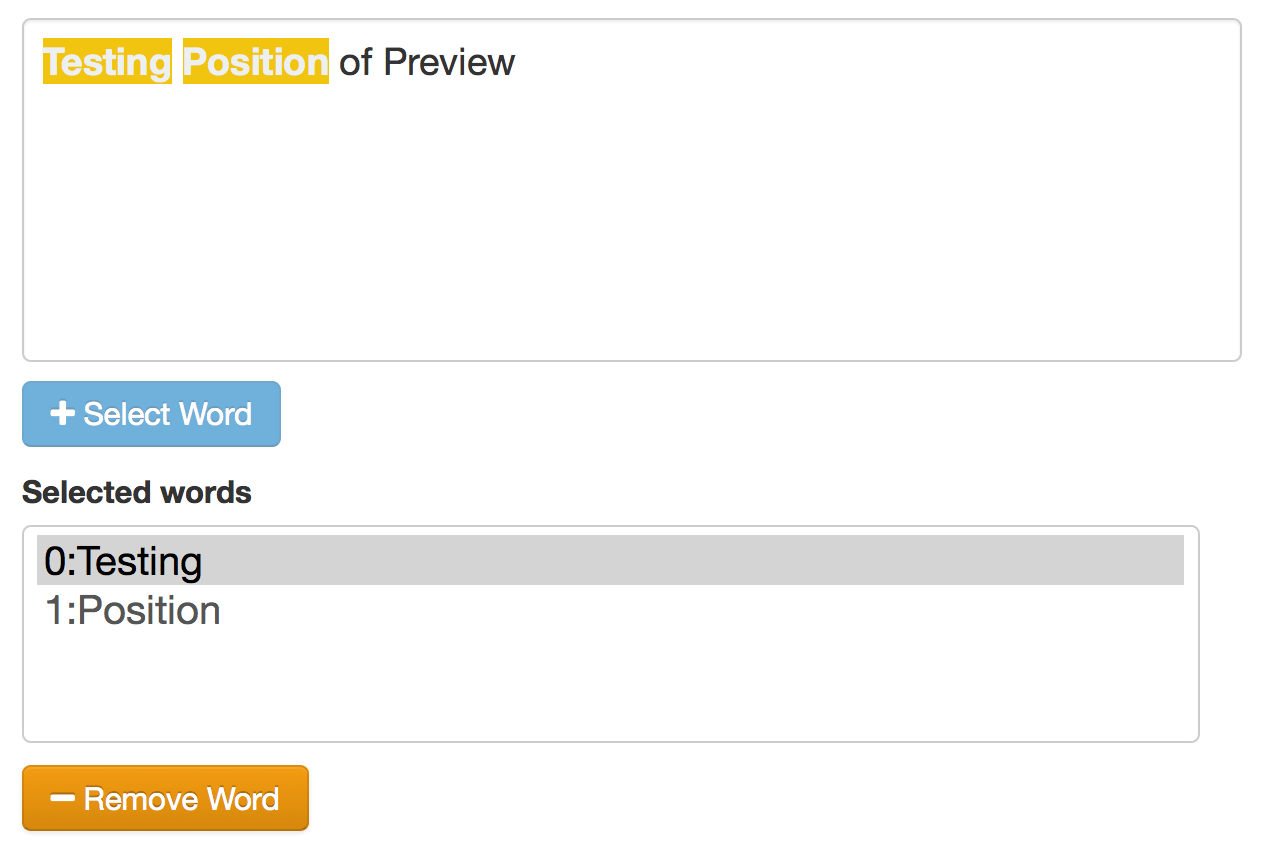Click the gap between "Testing" and "Position"

(x=178, y=62)
